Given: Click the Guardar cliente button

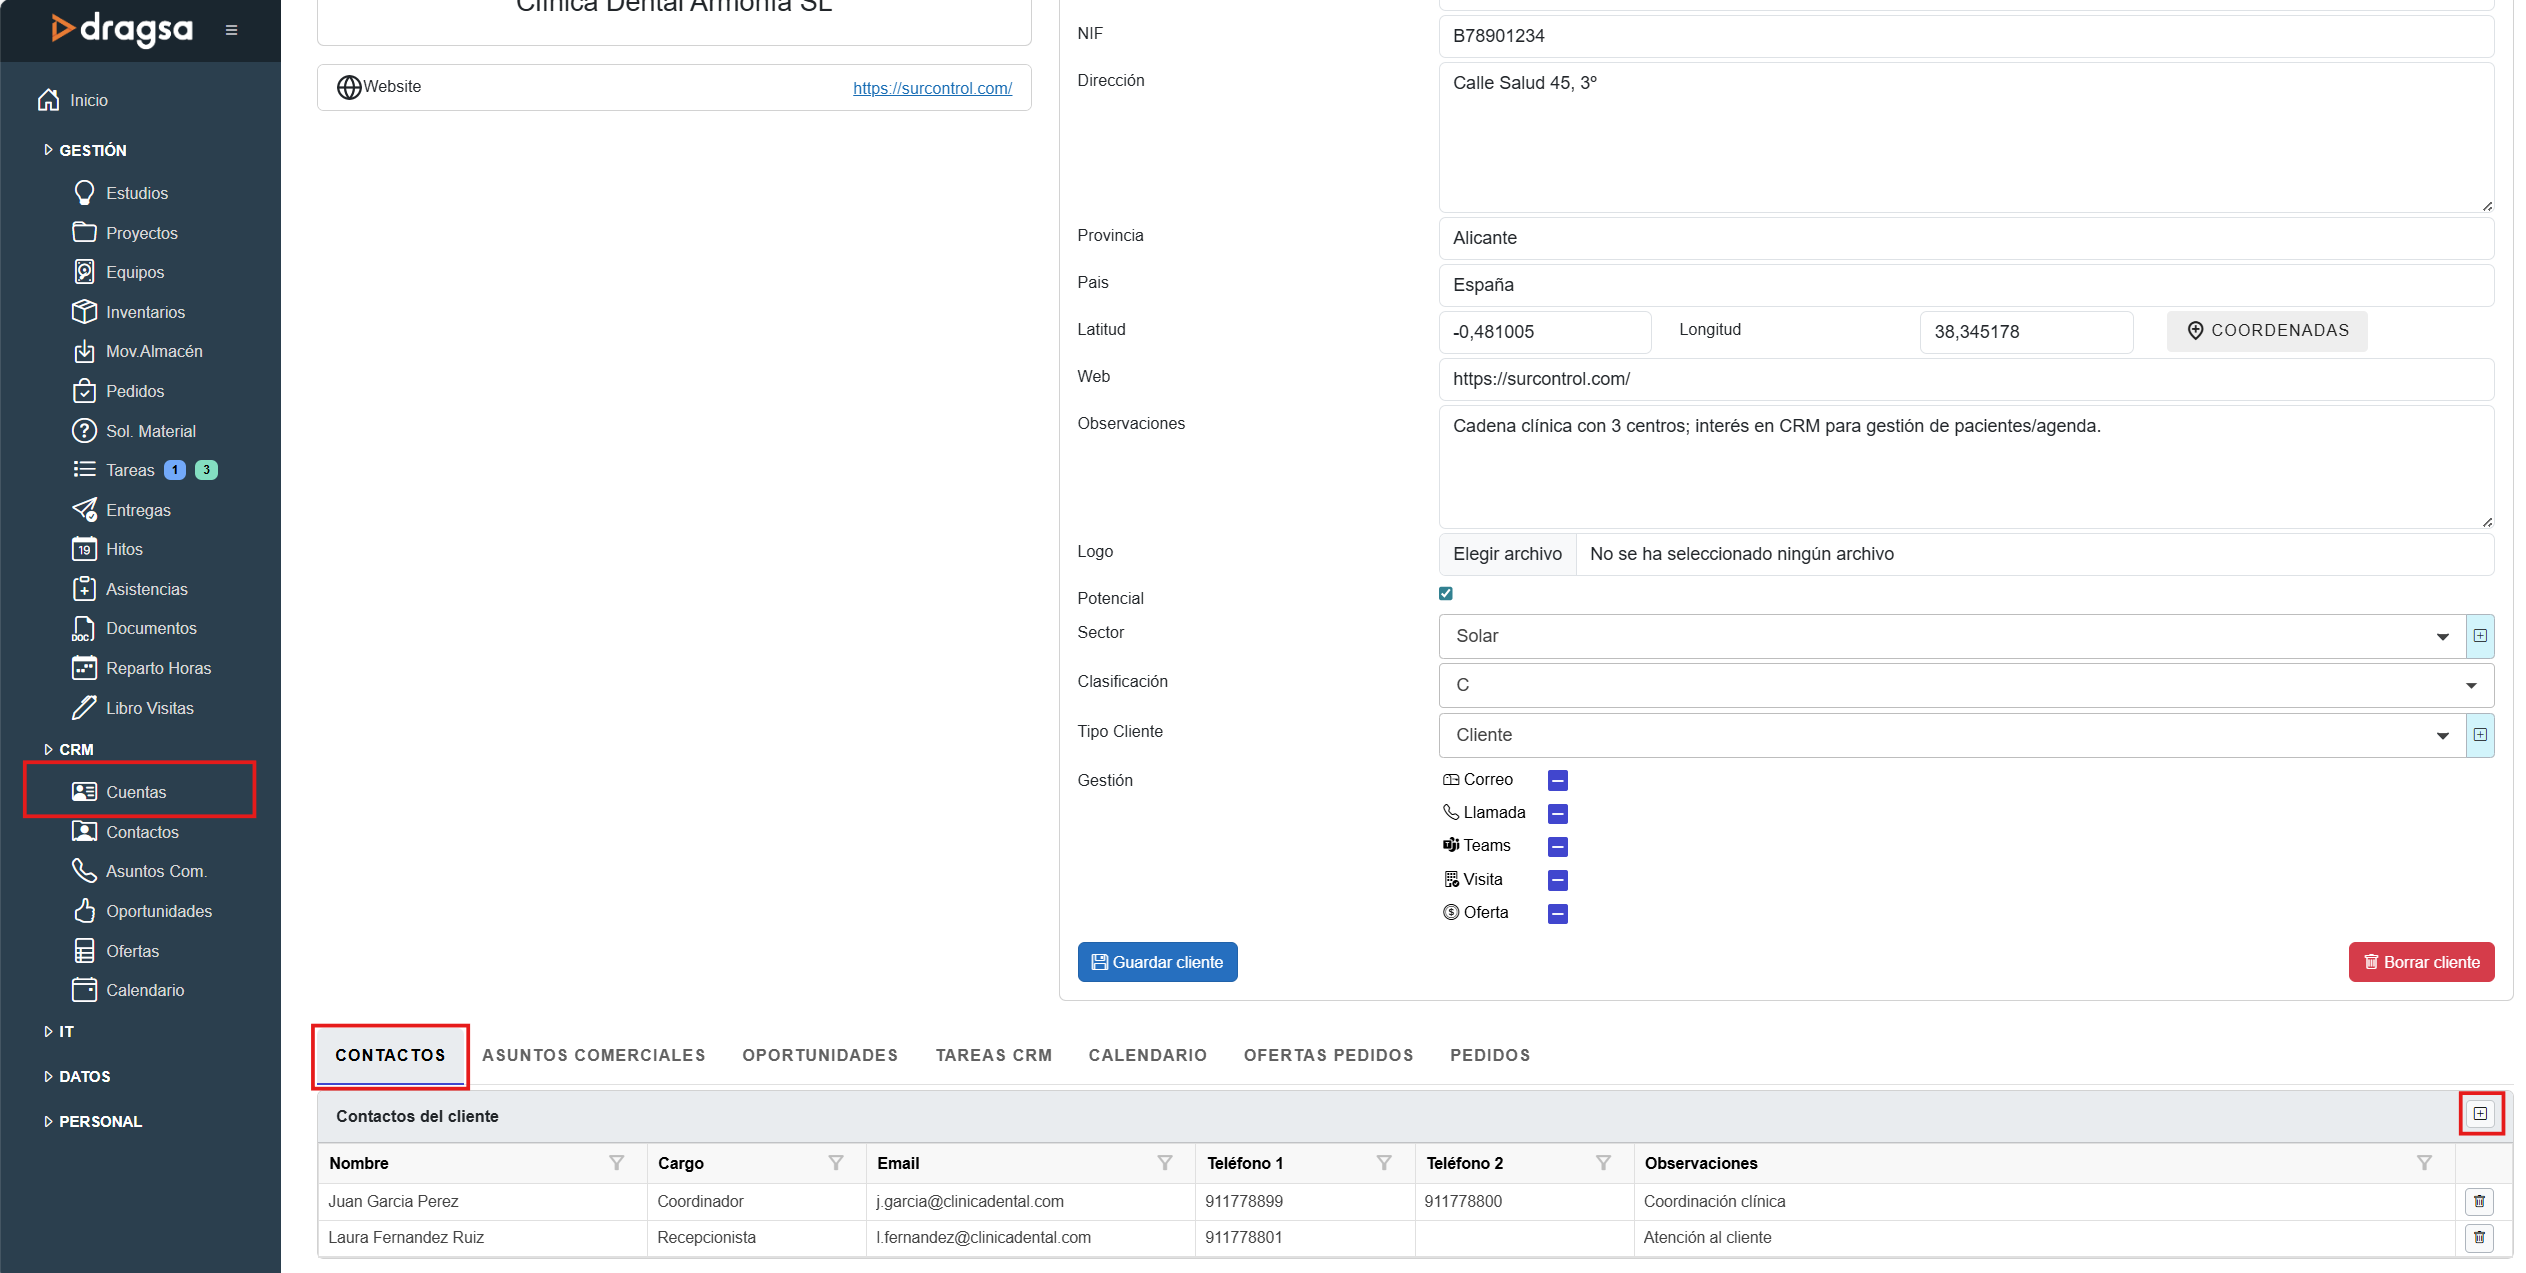Looking at the screenshot, I should 1157,962.
